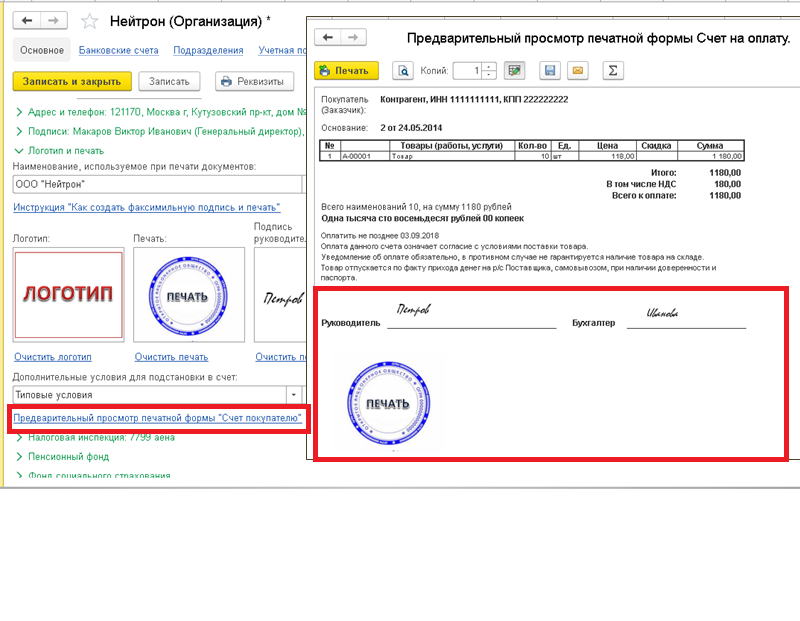Click the ПЕЧАТЬ stamp in invoice preview
Image resolution: width=800 pixels, height=621 pixels.
(388, 404)
